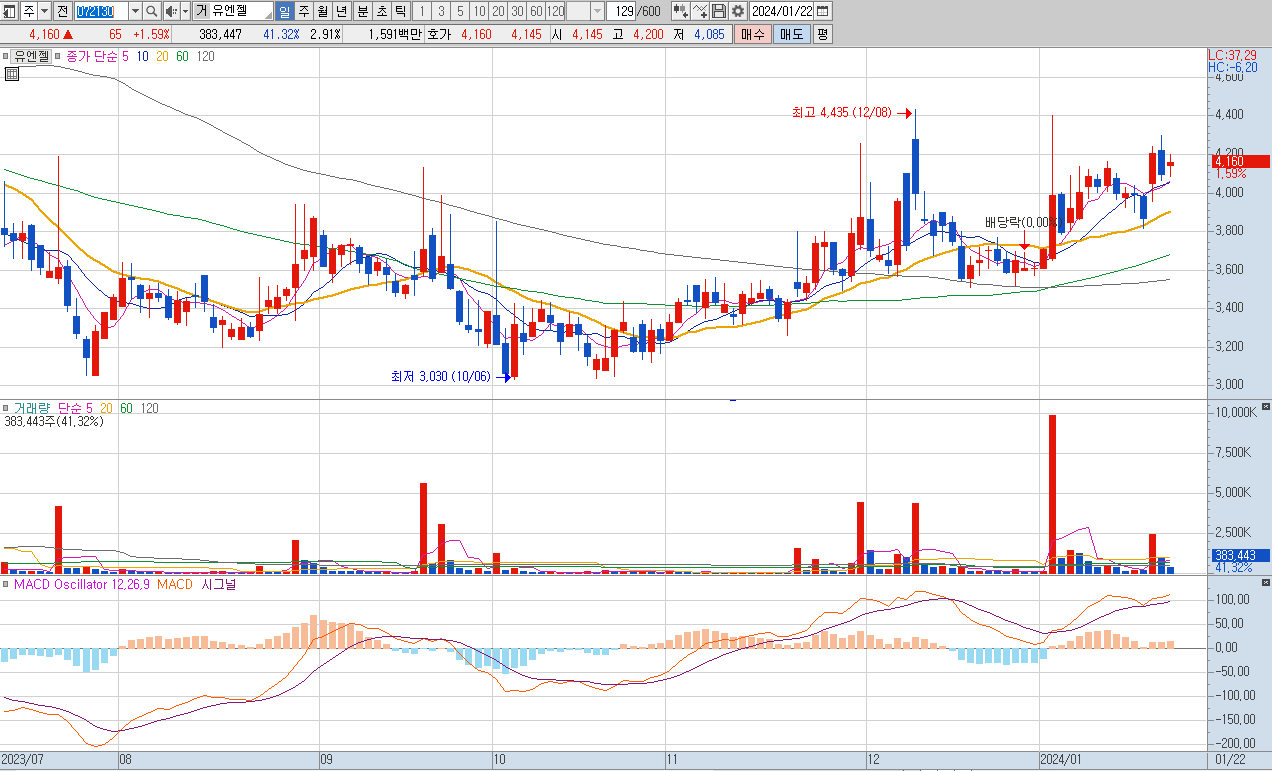Click the 2024/01/22 date field

781,11
